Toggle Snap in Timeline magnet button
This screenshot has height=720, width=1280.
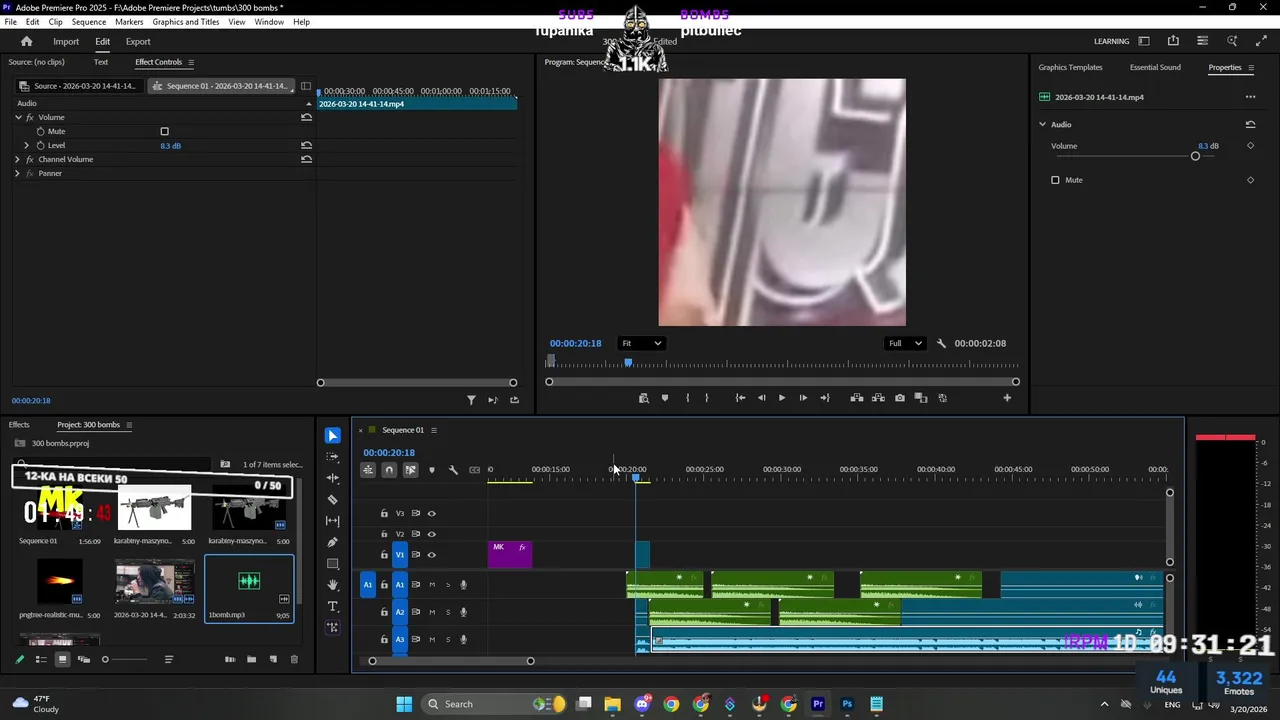pos(389,470)
